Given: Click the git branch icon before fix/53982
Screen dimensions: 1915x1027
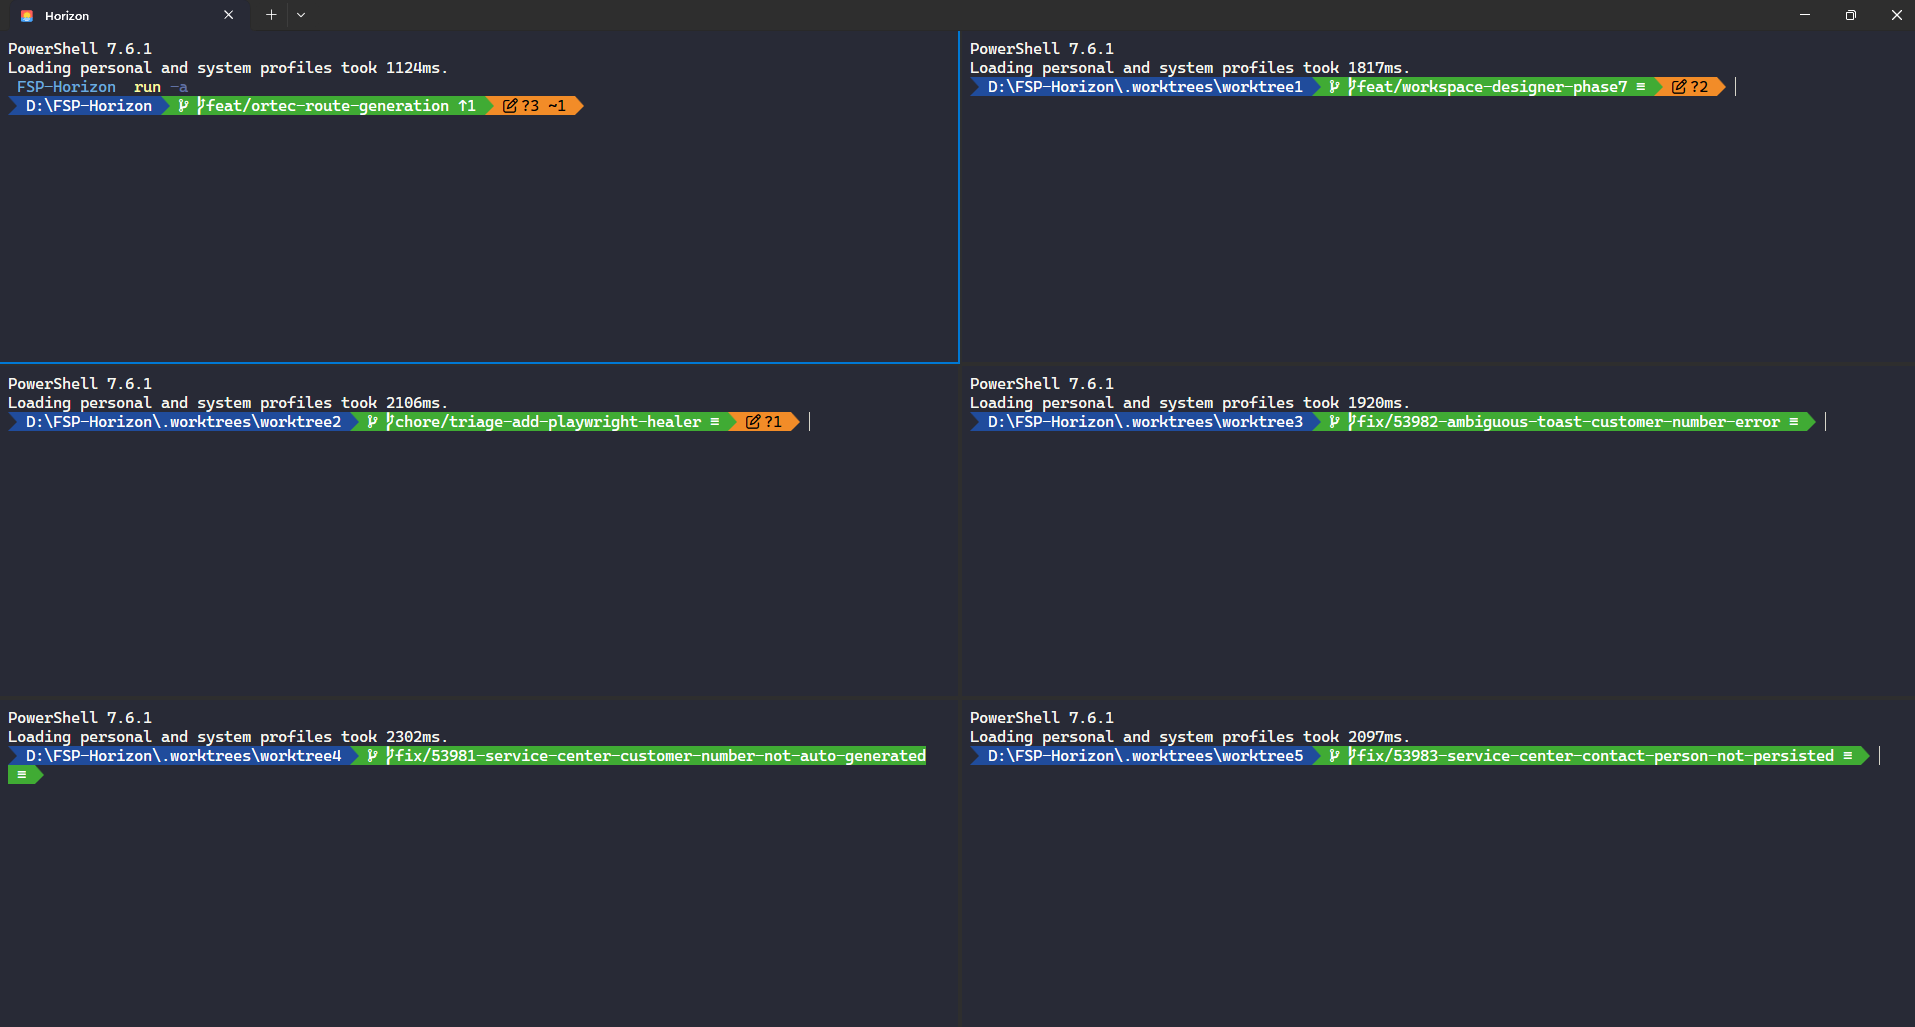Looking at the screenshot, I should (1334, 422).
